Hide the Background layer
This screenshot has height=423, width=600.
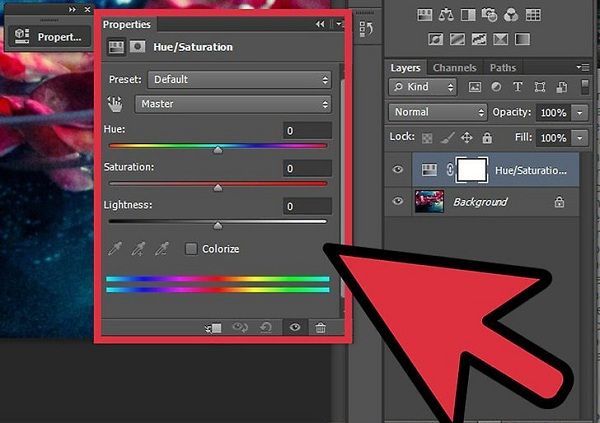coord(398,202)
